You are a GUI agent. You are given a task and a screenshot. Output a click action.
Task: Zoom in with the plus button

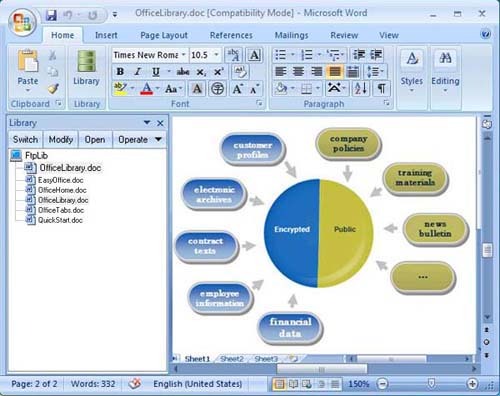pyautogui.click(x=472, y=384)
